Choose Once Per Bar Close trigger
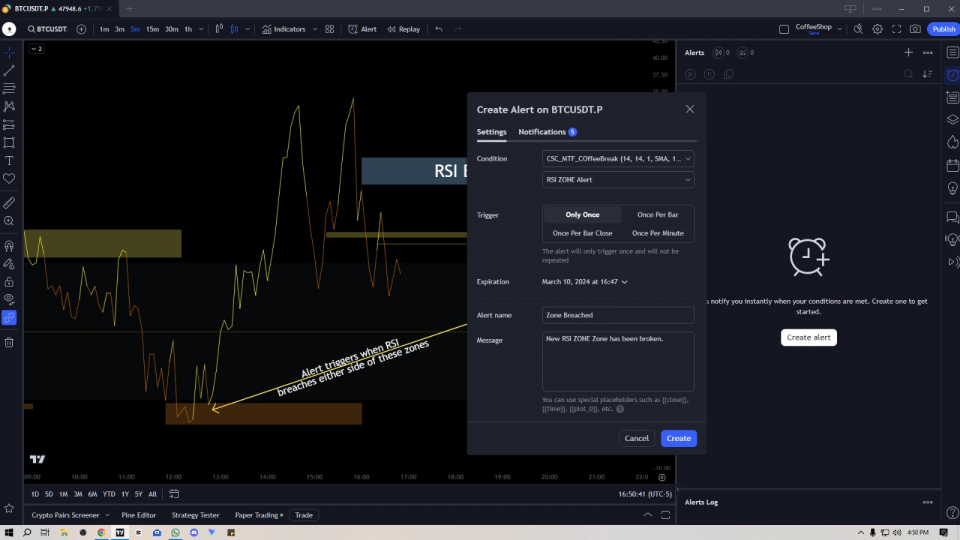 582,233
